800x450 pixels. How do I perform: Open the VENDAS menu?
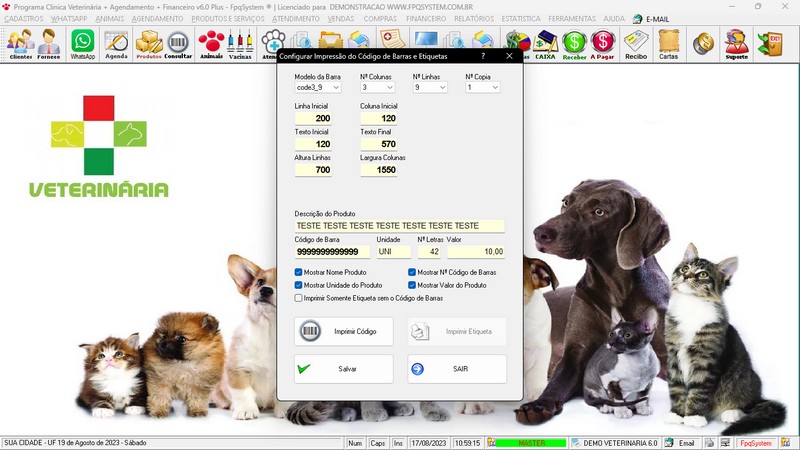point(341,19)
